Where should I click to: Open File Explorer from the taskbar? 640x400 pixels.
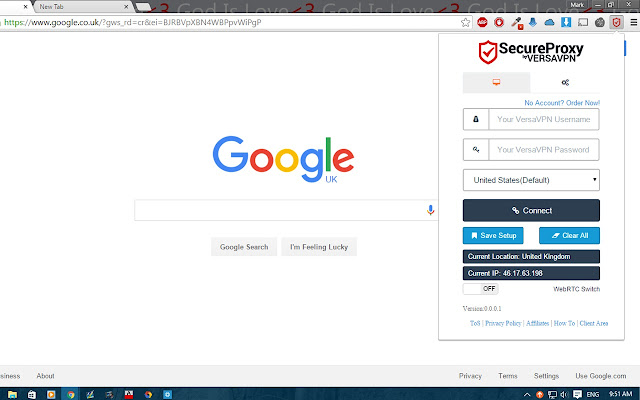click(12, 394)
